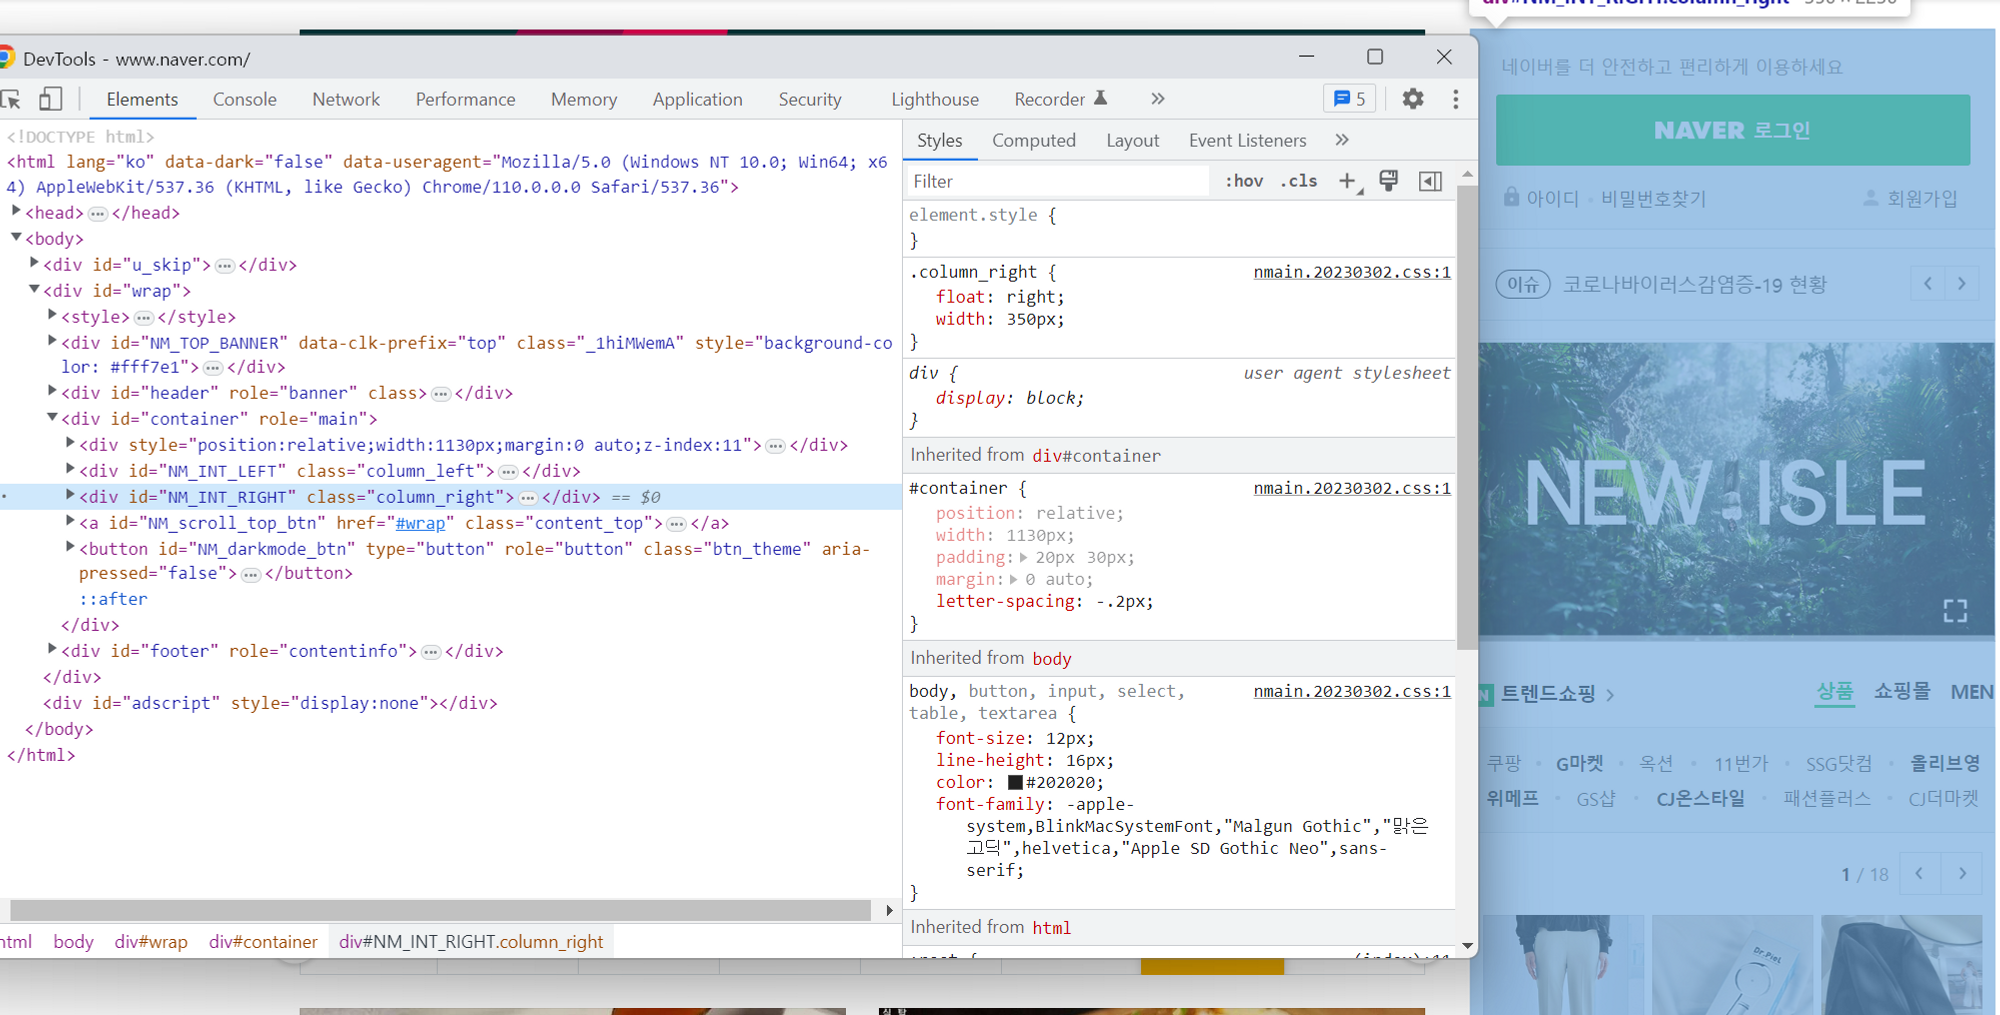
Task: Open the Performance tab
Action: 465,99
